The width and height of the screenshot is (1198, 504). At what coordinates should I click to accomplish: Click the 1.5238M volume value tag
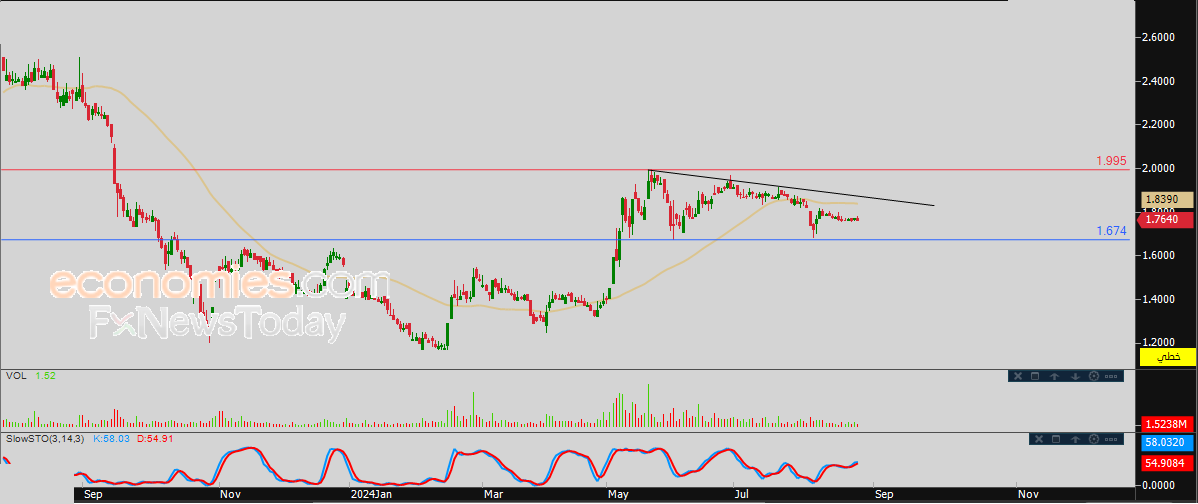click(1168, 424)
